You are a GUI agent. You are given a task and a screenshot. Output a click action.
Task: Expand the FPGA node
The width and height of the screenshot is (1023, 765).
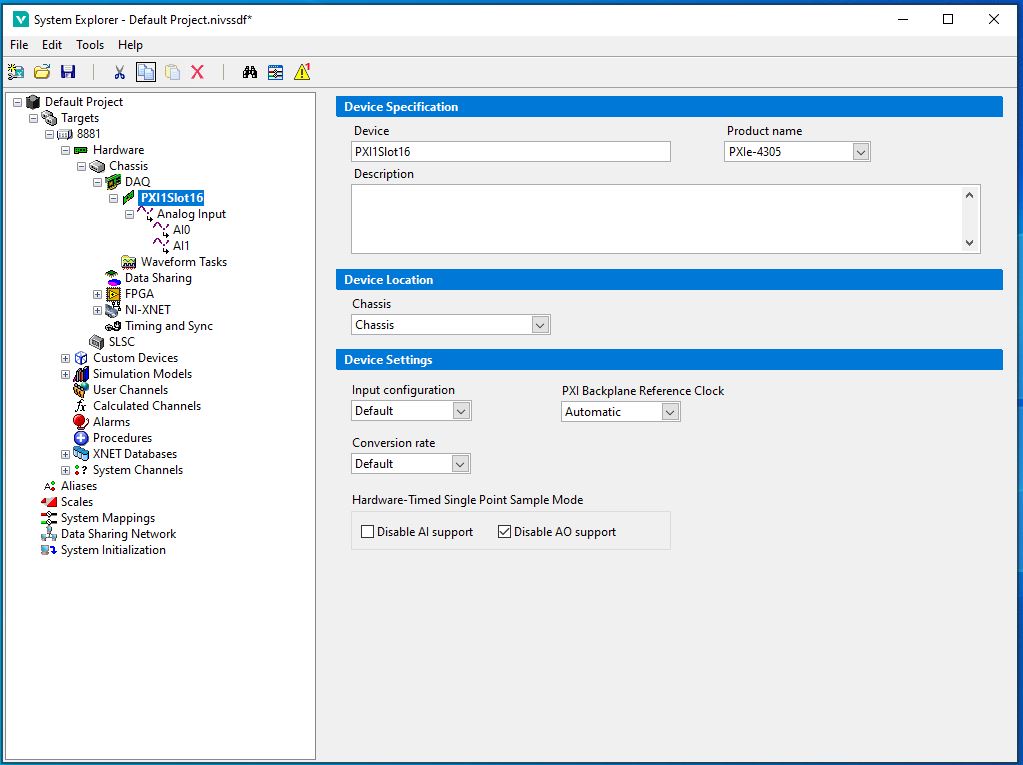click(x=97, y=294)
